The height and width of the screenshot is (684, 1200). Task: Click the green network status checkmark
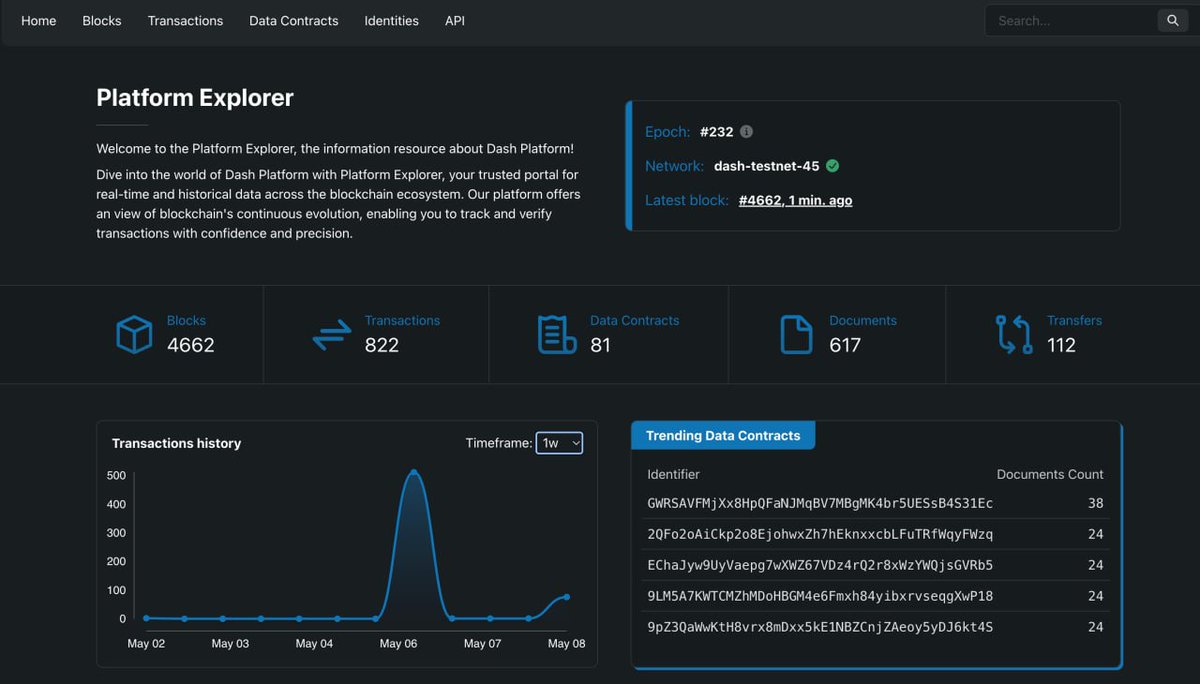(832, 166)
